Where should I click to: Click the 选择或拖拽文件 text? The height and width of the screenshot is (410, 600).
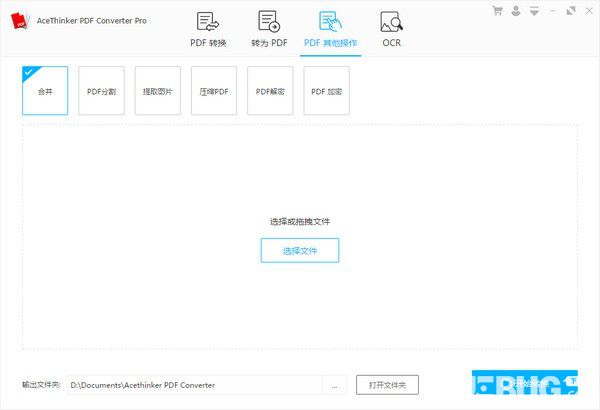(300, 221)
